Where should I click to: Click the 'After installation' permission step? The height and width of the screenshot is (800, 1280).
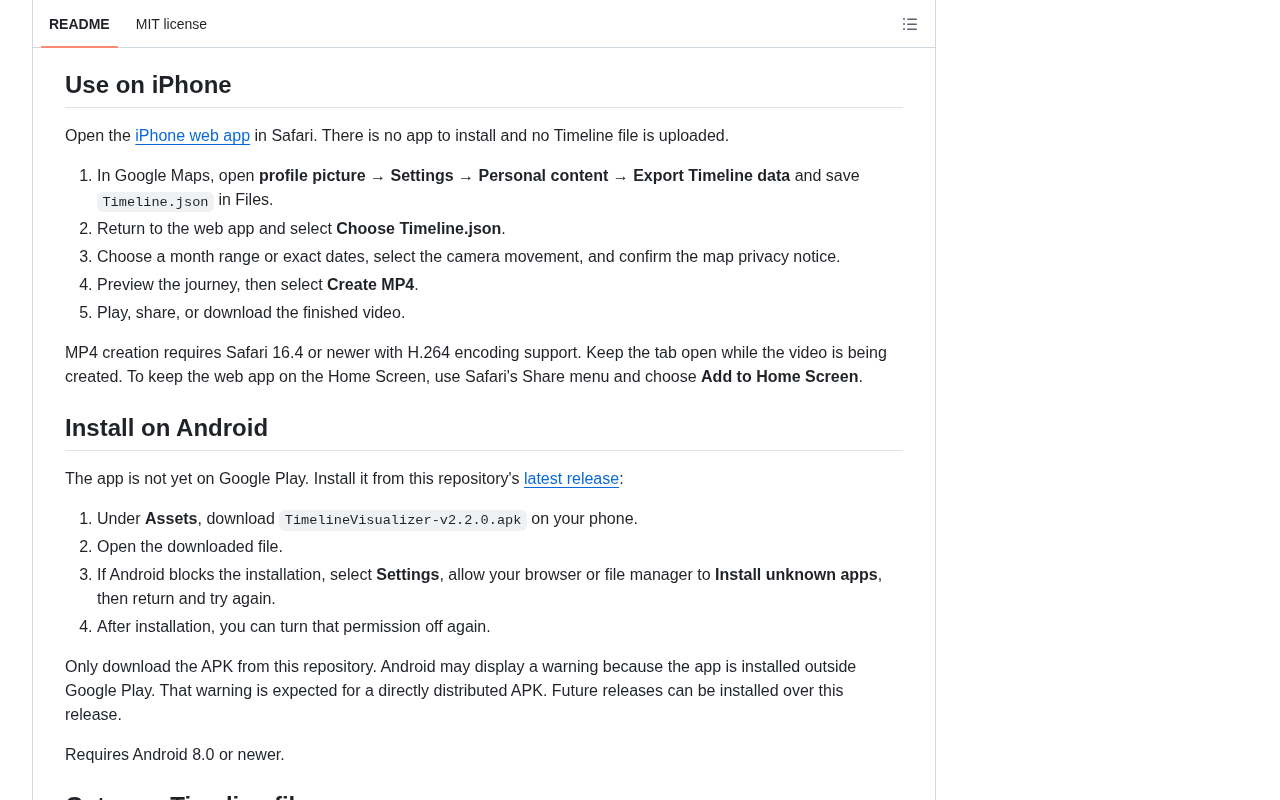(x=294, y=626)
